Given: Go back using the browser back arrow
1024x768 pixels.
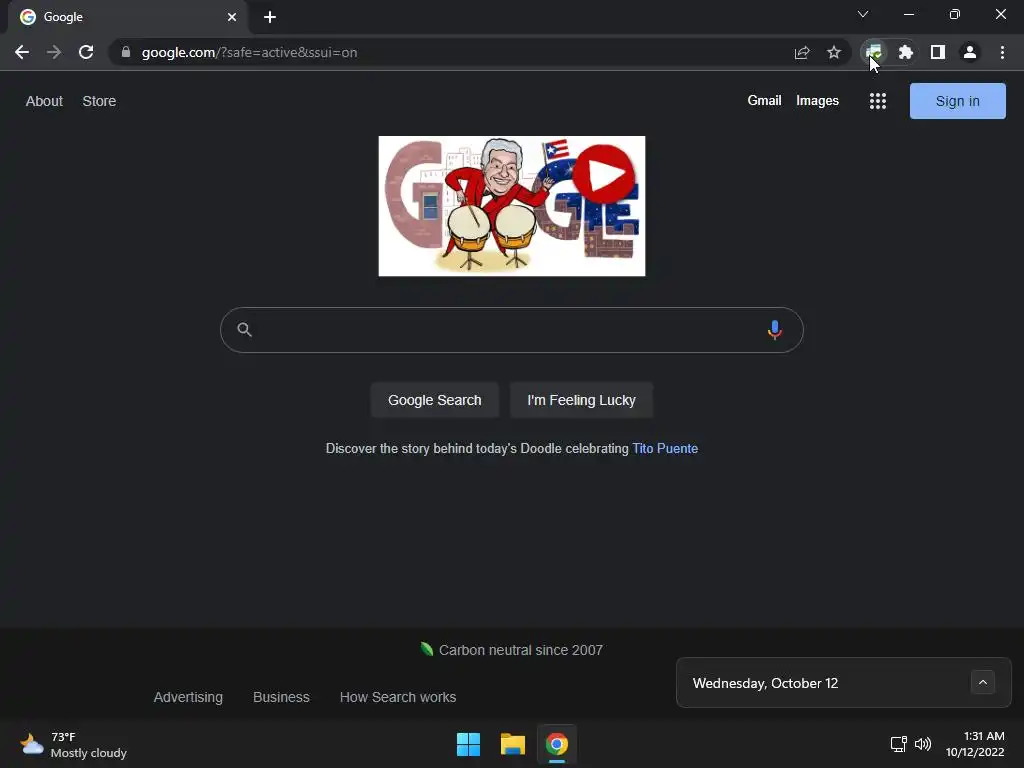Looking at the screenshot, I should tap(22, 52).
